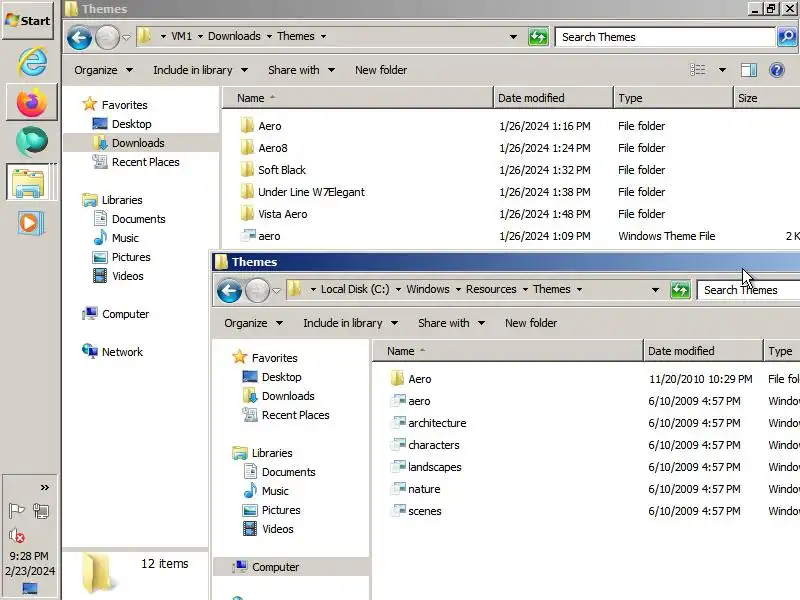The height and width of the screenshot is (600, 800).
Task: Go back in the Downloads Themes window
Action: (79, 37)
